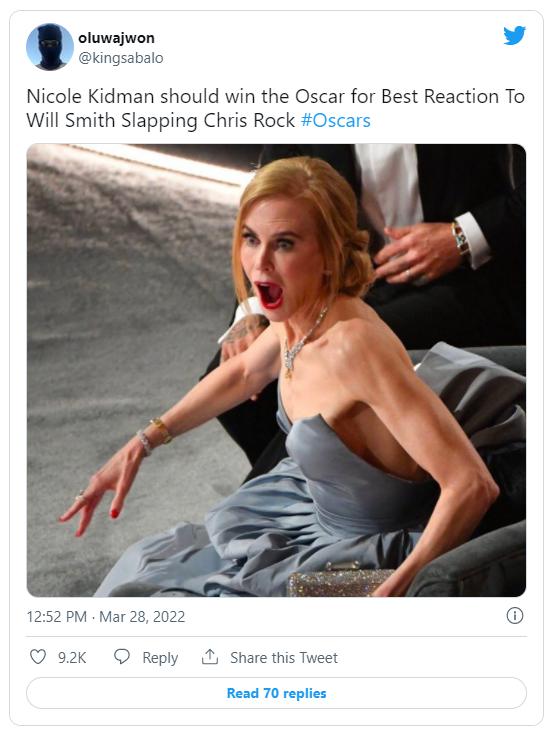
Task: Select the Reply text label
Action: [x=160, y=658]
